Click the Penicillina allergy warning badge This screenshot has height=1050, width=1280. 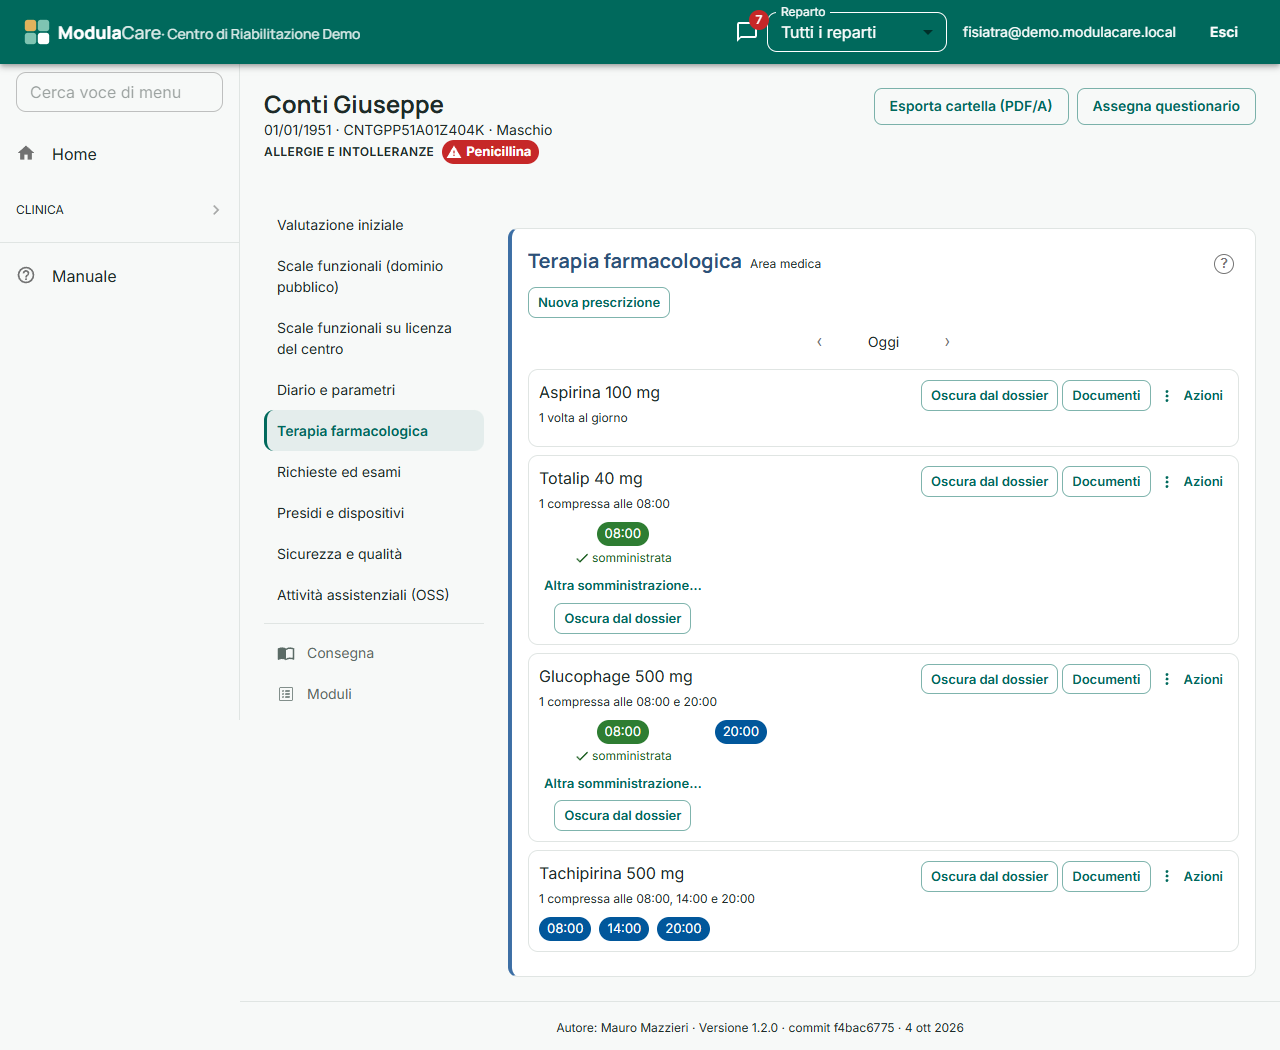tap(490, 152)
